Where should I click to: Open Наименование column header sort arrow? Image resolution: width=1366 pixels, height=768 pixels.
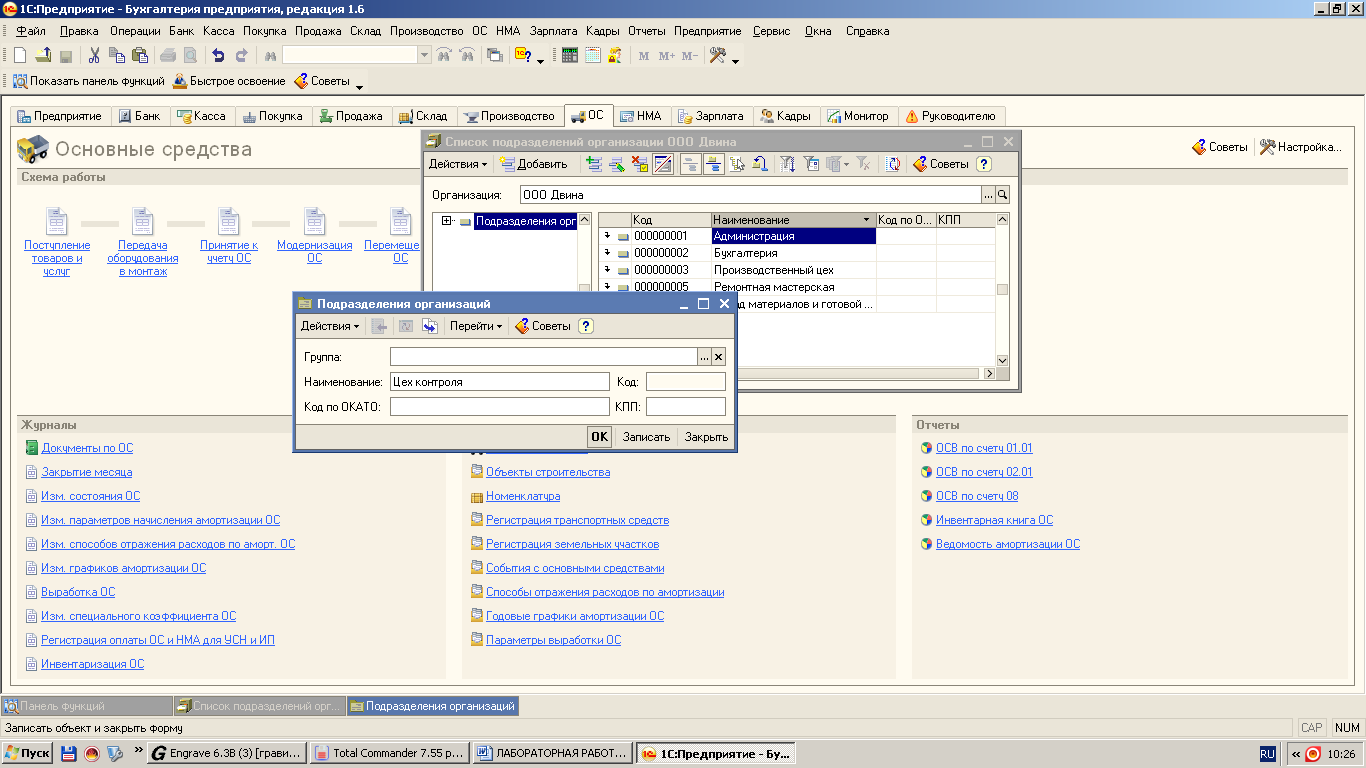(x=866, y=220)
